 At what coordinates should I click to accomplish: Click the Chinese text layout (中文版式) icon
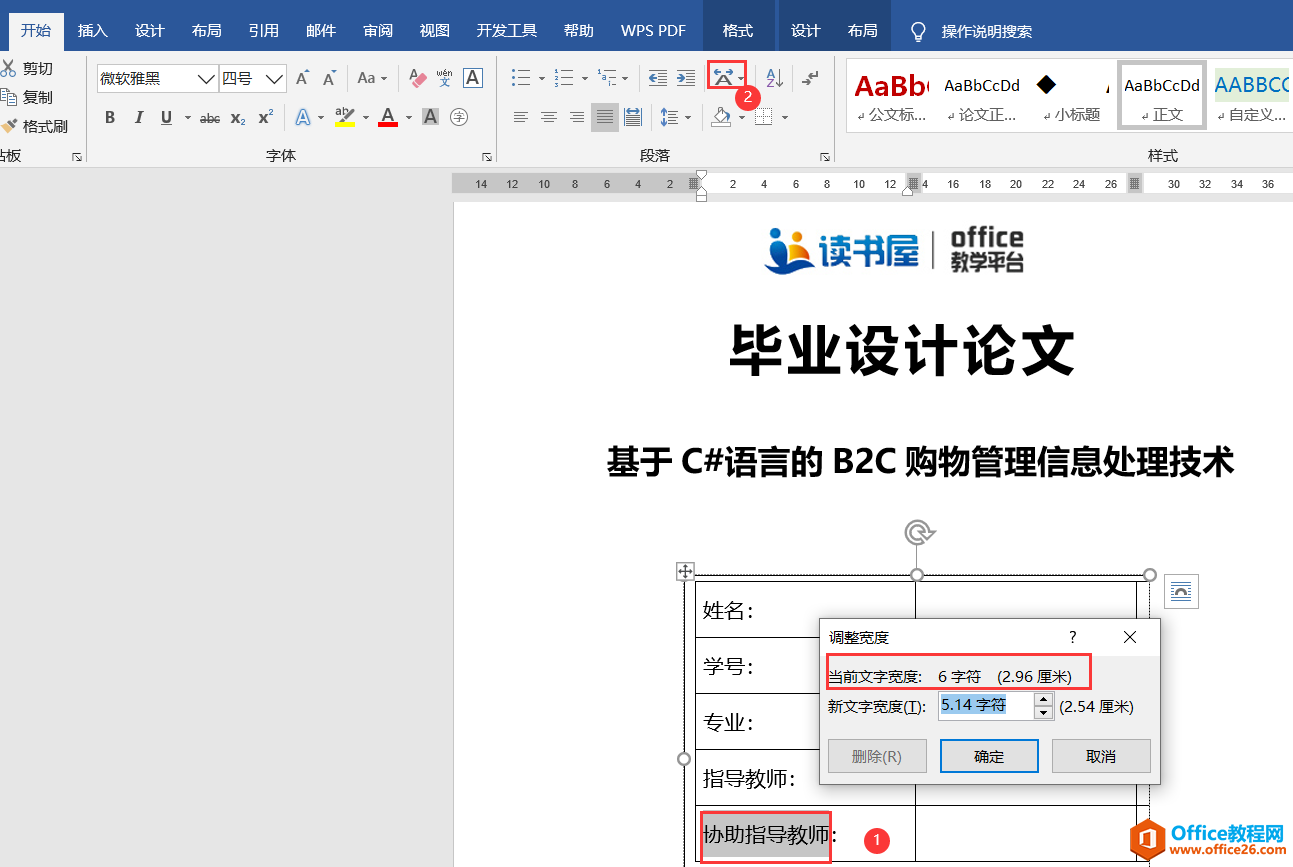tap(723, 78)
